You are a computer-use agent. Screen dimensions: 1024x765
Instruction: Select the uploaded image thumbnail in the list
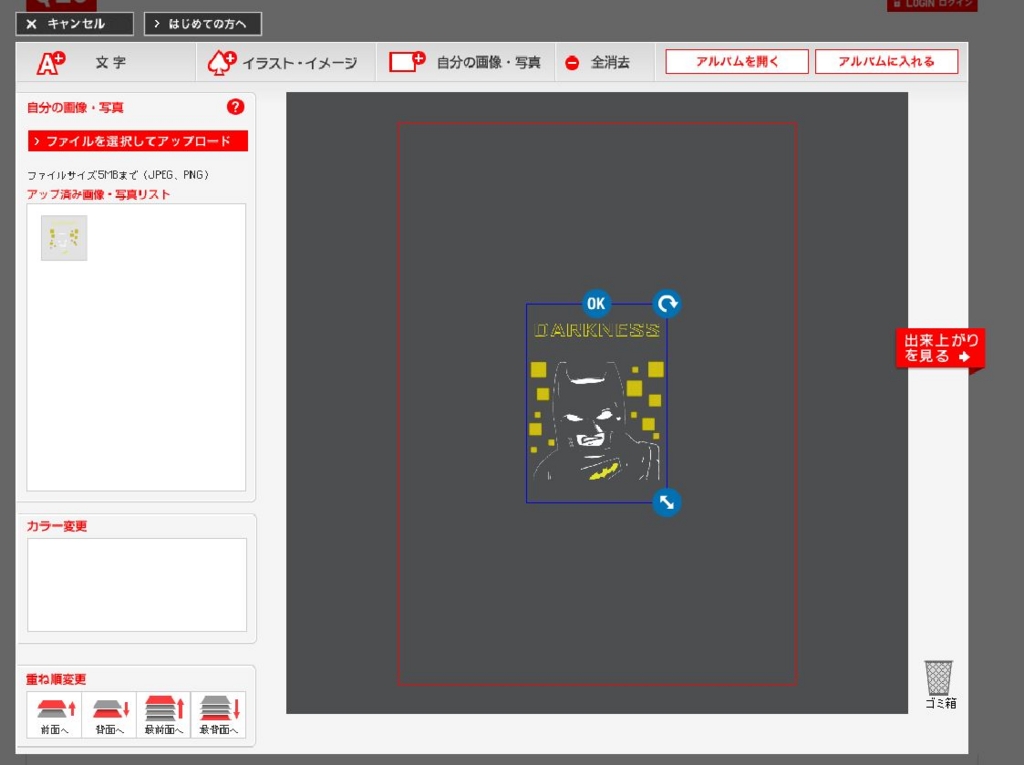point(64,238)
